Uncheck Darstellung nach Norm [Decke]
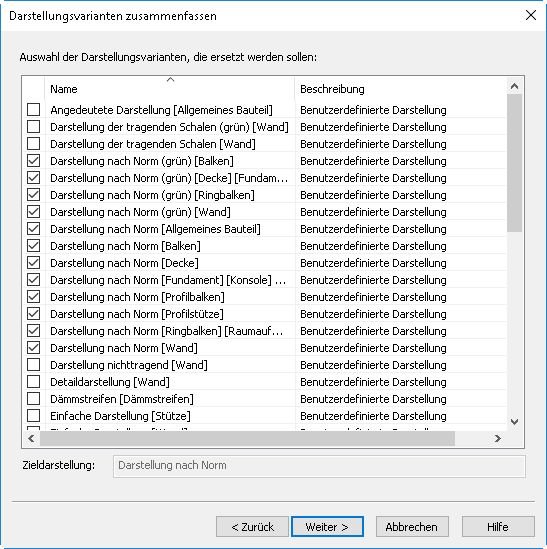Image resolution: width=547 pixels, height=549 pixels. (x=34, y=263)
